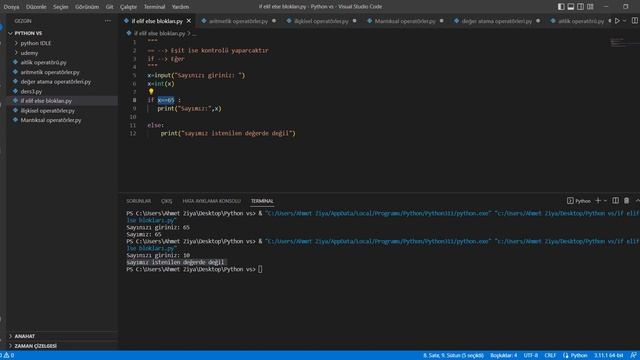Open aitlik operatörü.py in the explorer
The image size is (640, 360).
tap(61, 62)
